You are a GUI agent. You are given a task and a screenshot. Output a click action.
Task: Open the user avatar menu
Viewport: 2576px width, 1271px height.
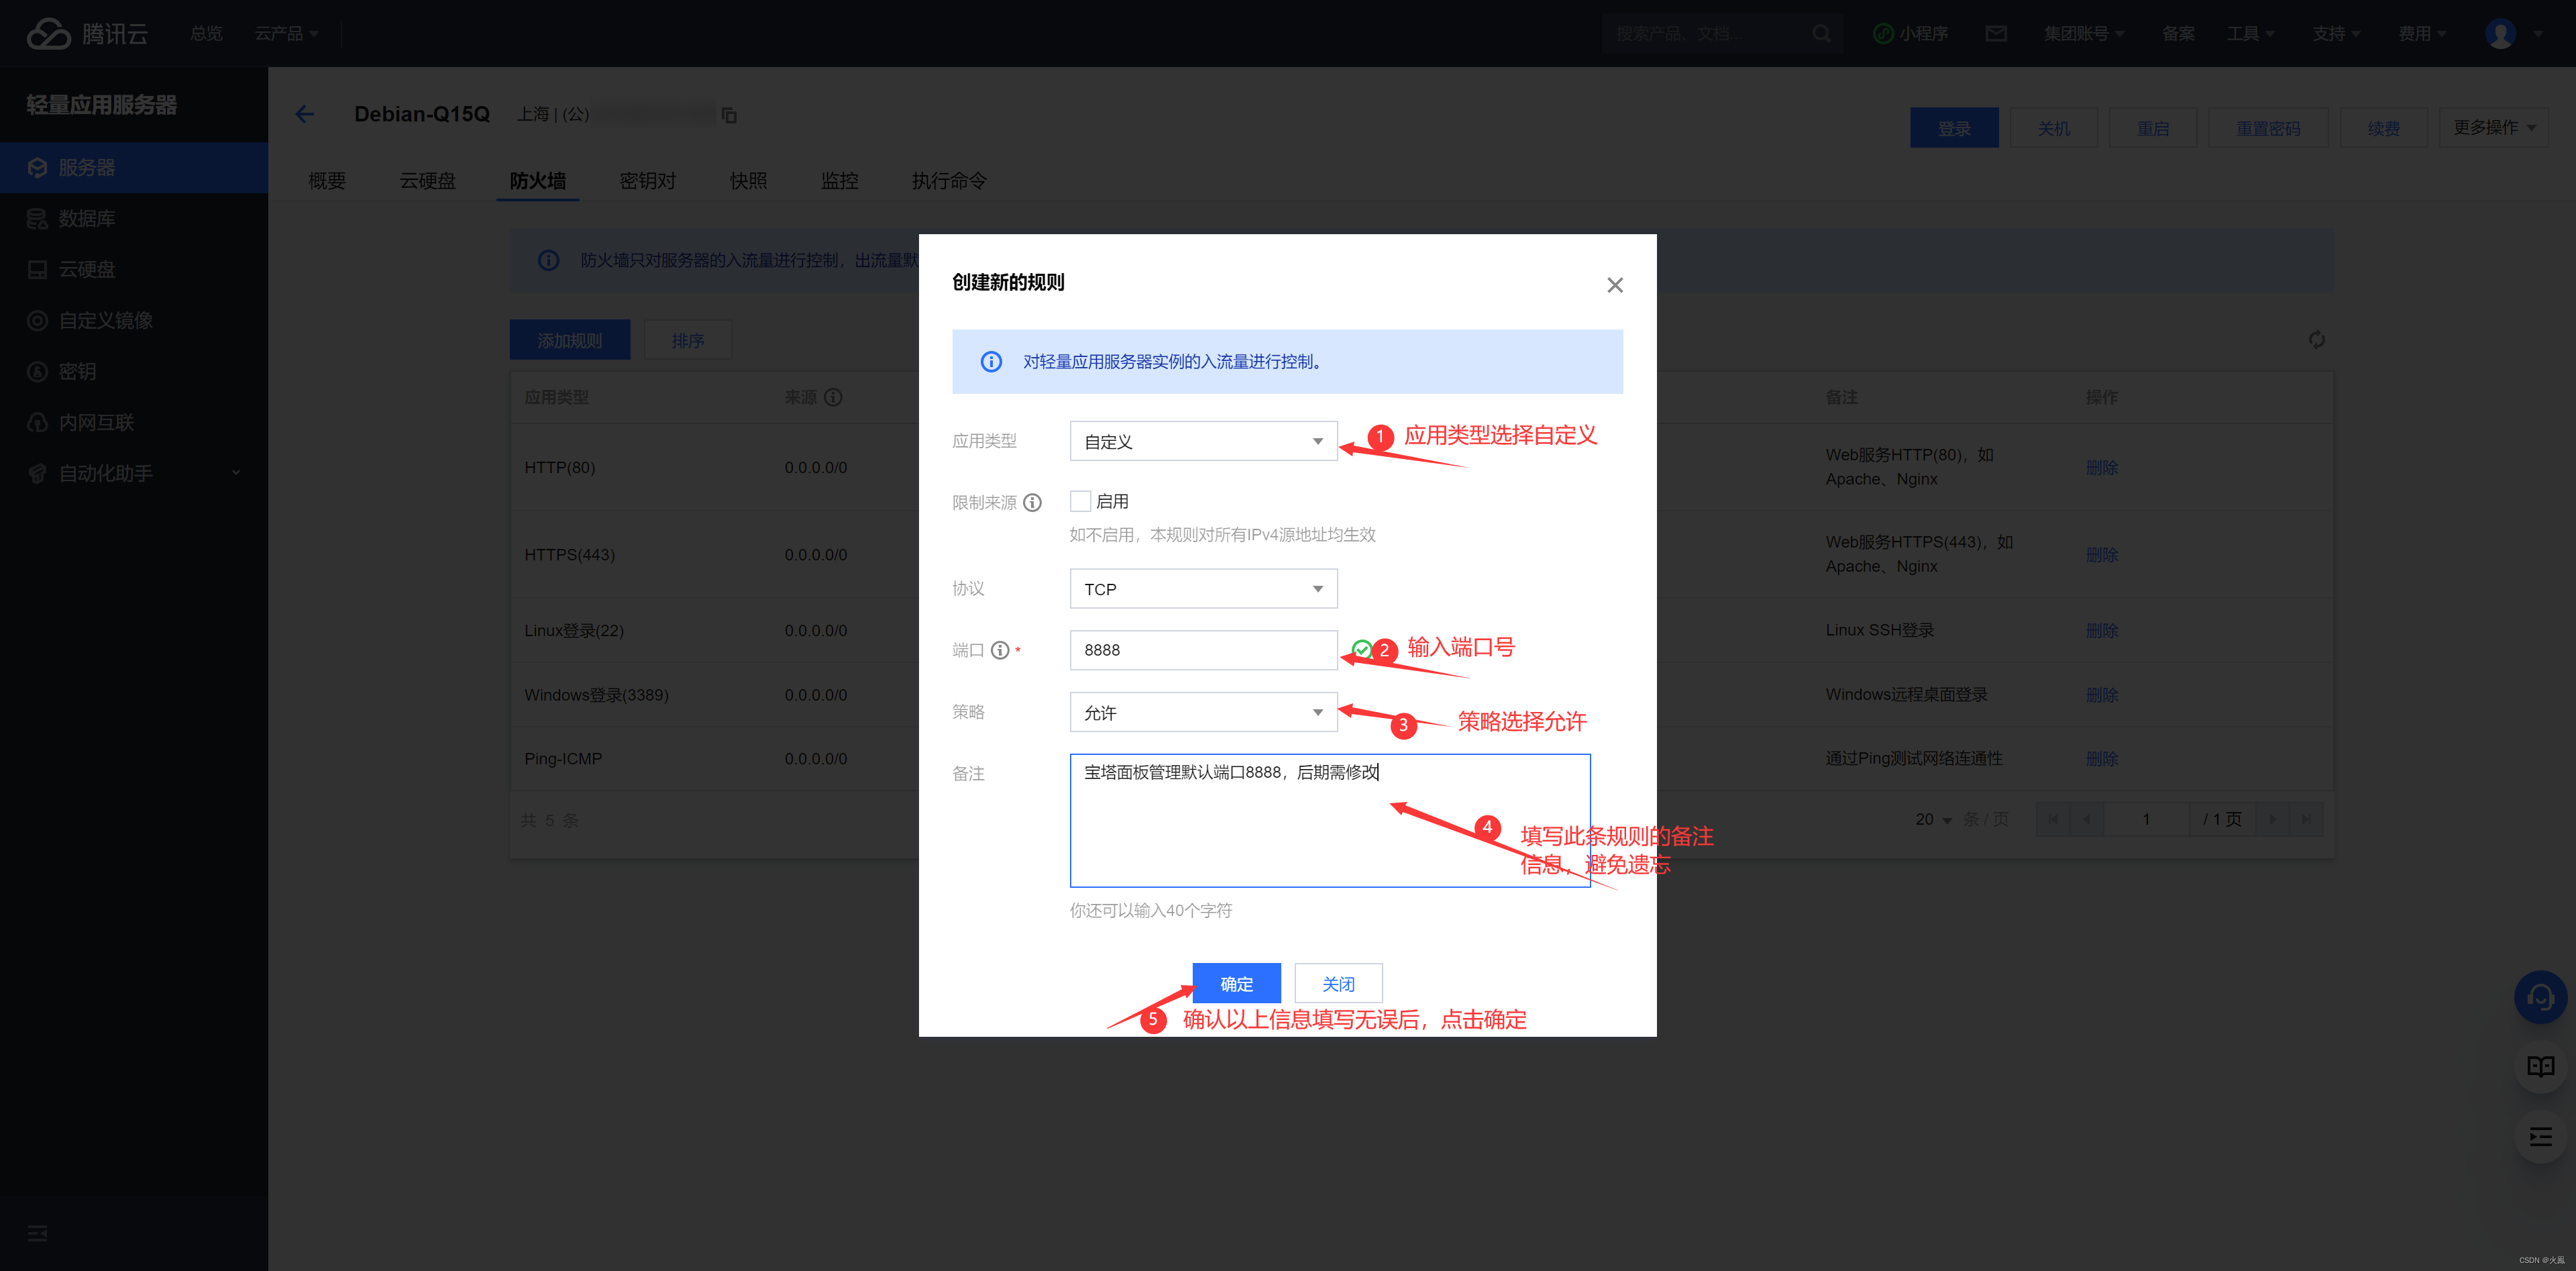[x=2500, y=33]
